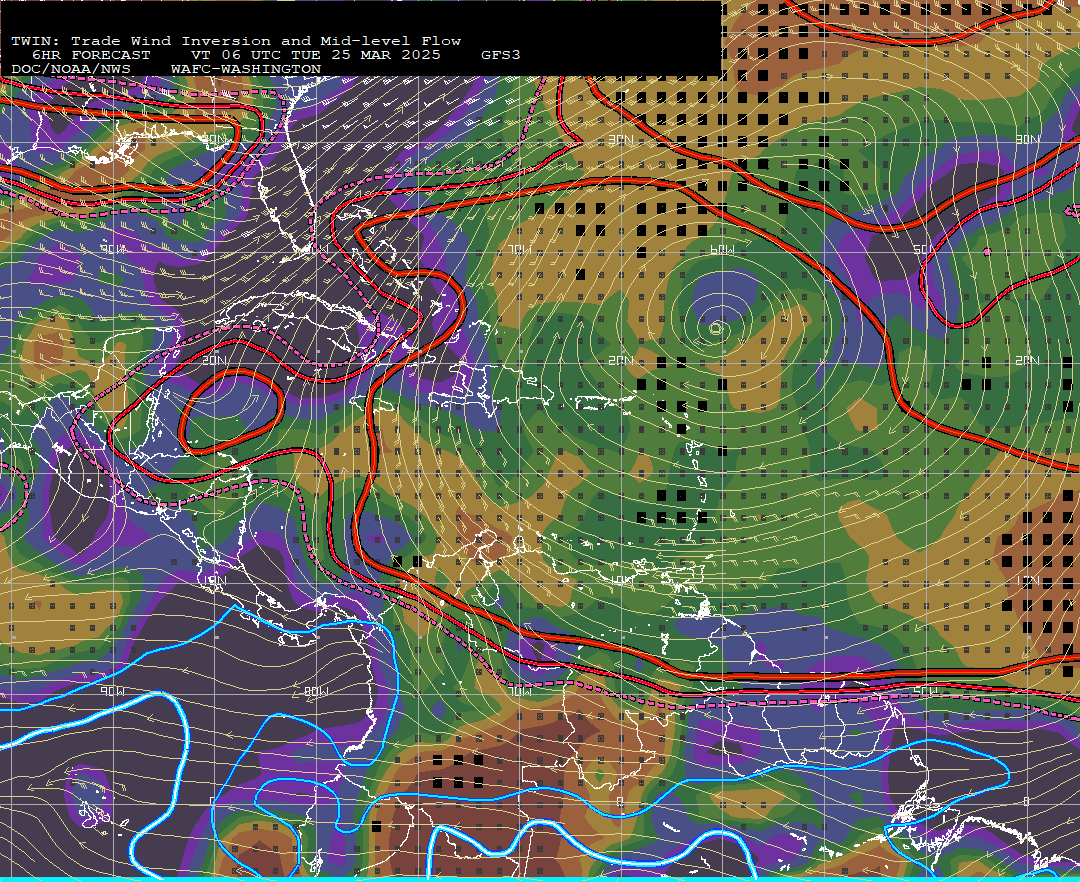Click the '90W' label over the Pacific Ocean
Screen dimensions: 1080x882
113,691
